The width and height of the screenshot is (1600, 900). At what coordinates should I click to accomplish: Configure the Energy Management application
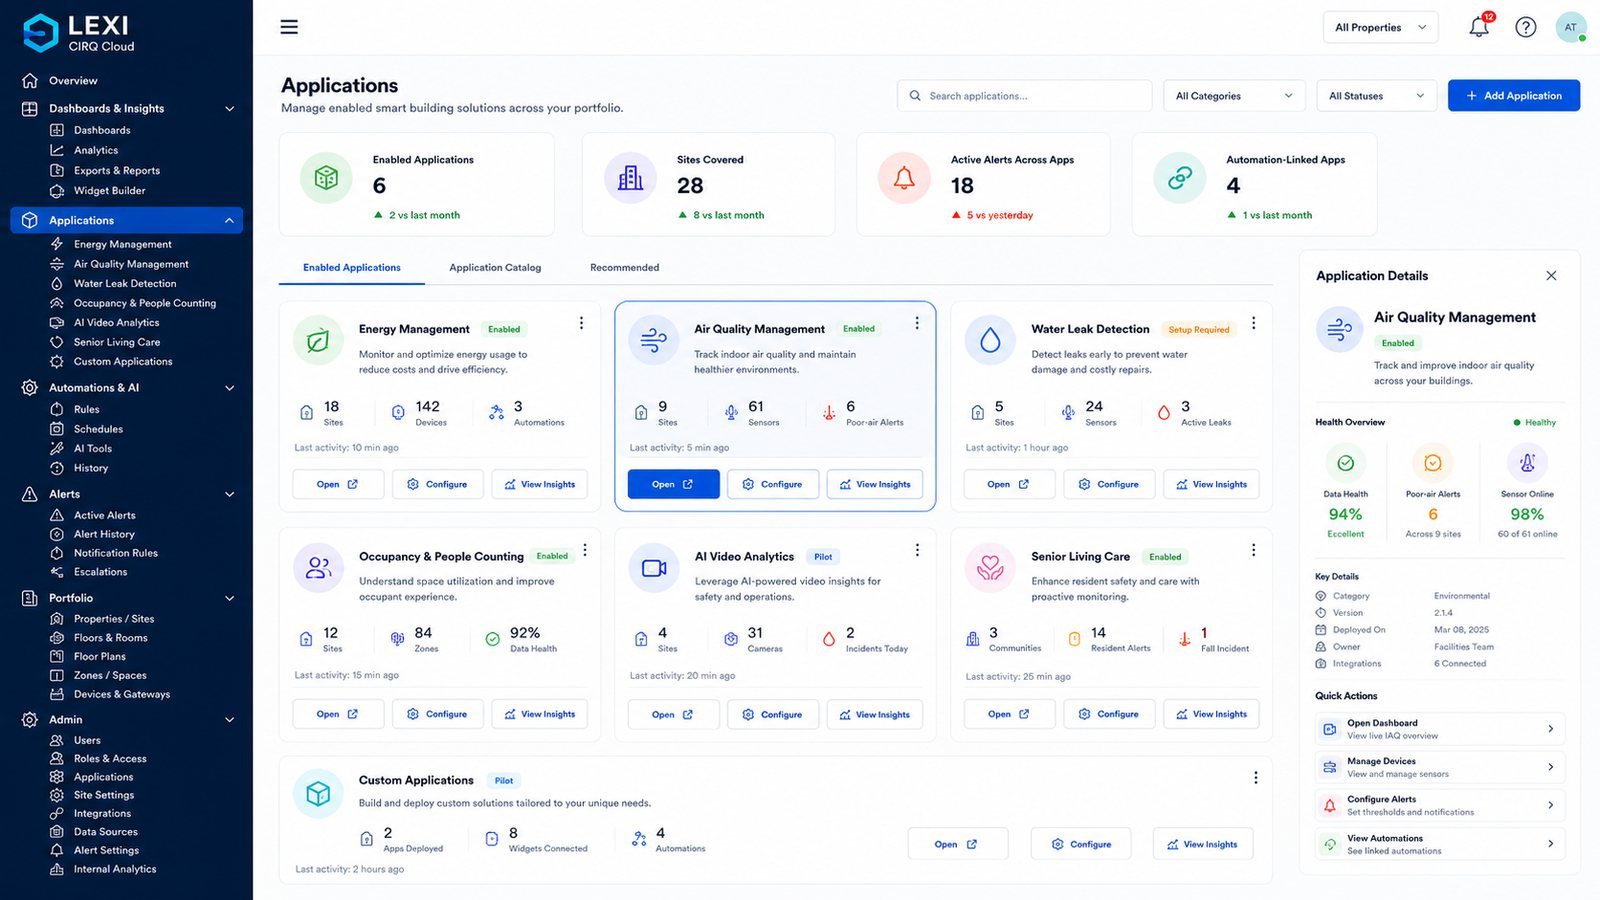pyautogui.click(x=438, y=484)
